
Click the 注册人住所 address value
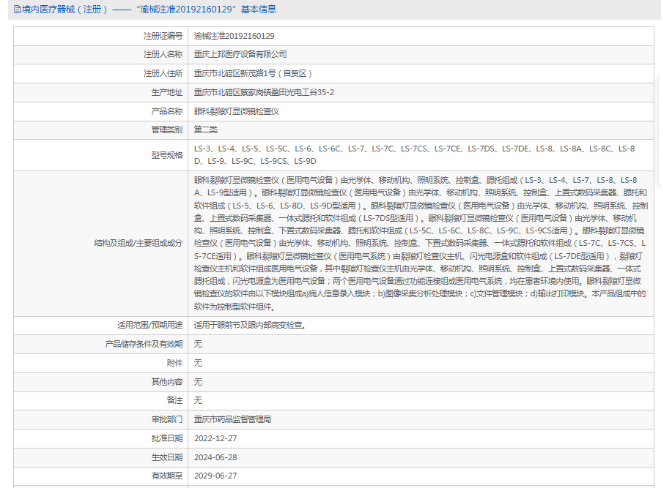(x=252, y=73)
